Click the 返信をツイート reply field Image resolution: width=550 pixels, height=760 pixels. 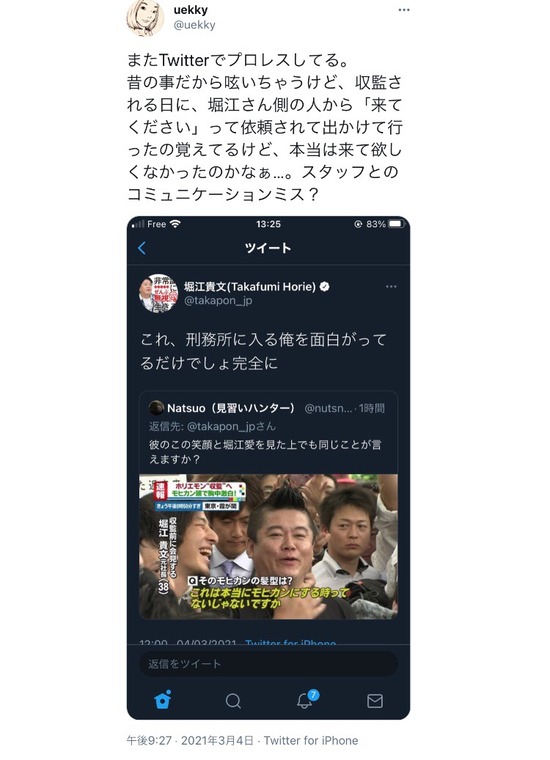[268, 664]
